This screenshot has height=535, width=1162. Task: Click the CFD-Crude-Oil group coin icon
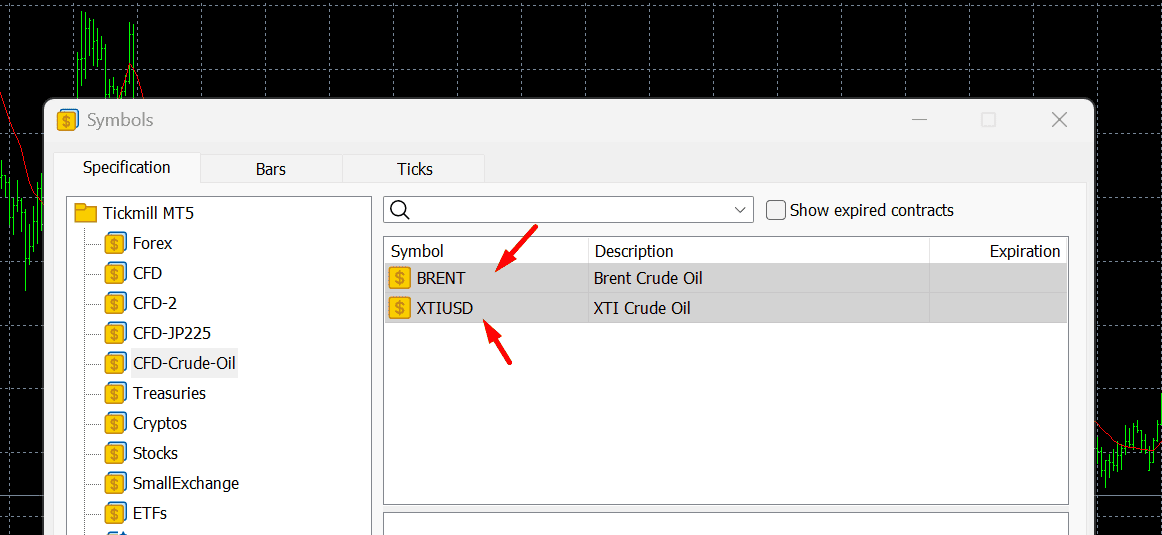pos(114,363)
